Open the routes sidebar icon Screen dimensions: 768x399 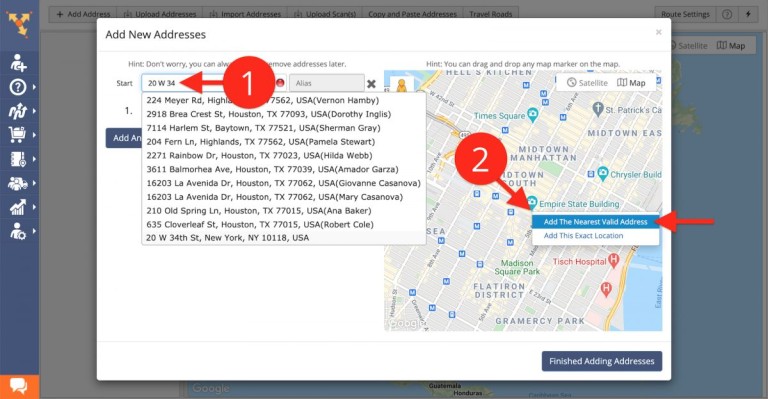click(18, 111)
